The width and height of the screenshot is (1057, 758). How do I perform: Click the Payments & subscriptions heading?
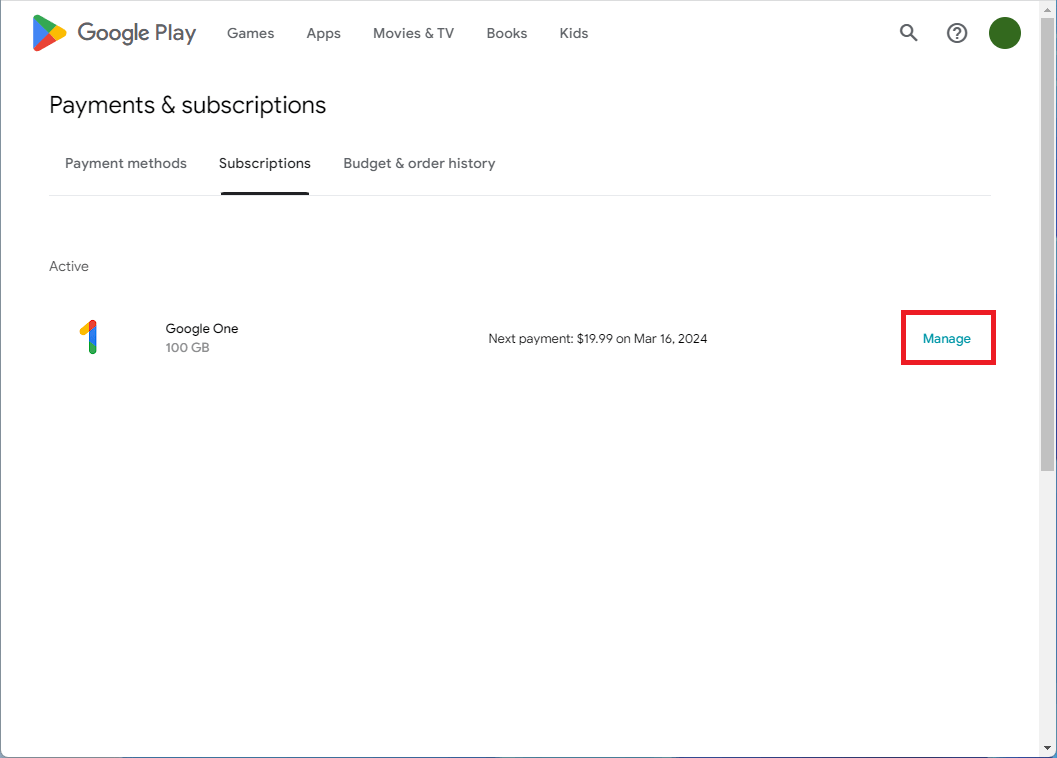(187, 105)
